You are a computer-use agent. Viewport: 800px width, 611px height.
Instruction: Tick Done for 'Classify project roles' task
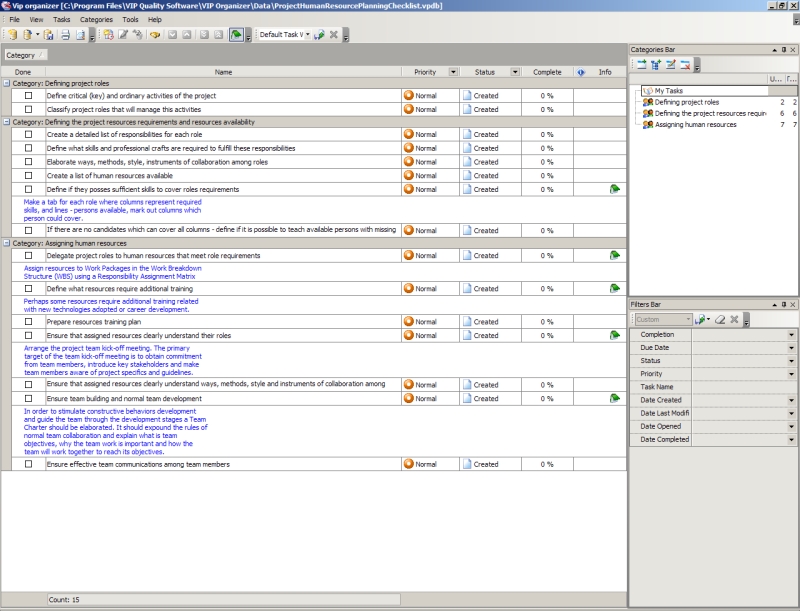29,110
